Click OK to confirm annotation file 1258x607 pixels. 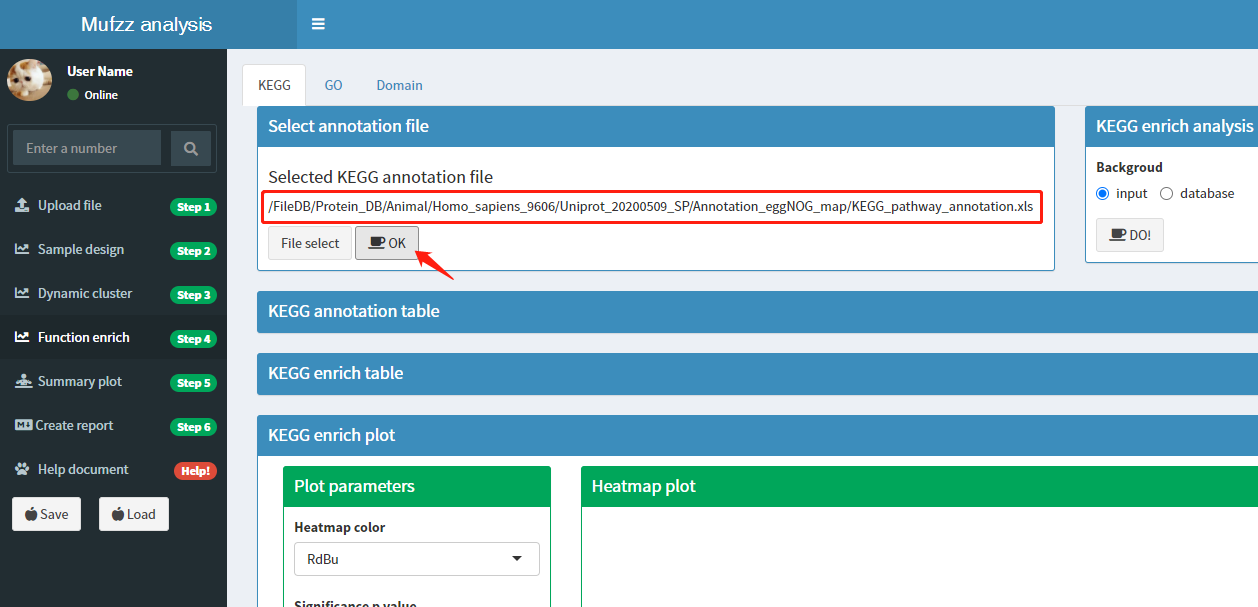(x=387, y=243)
